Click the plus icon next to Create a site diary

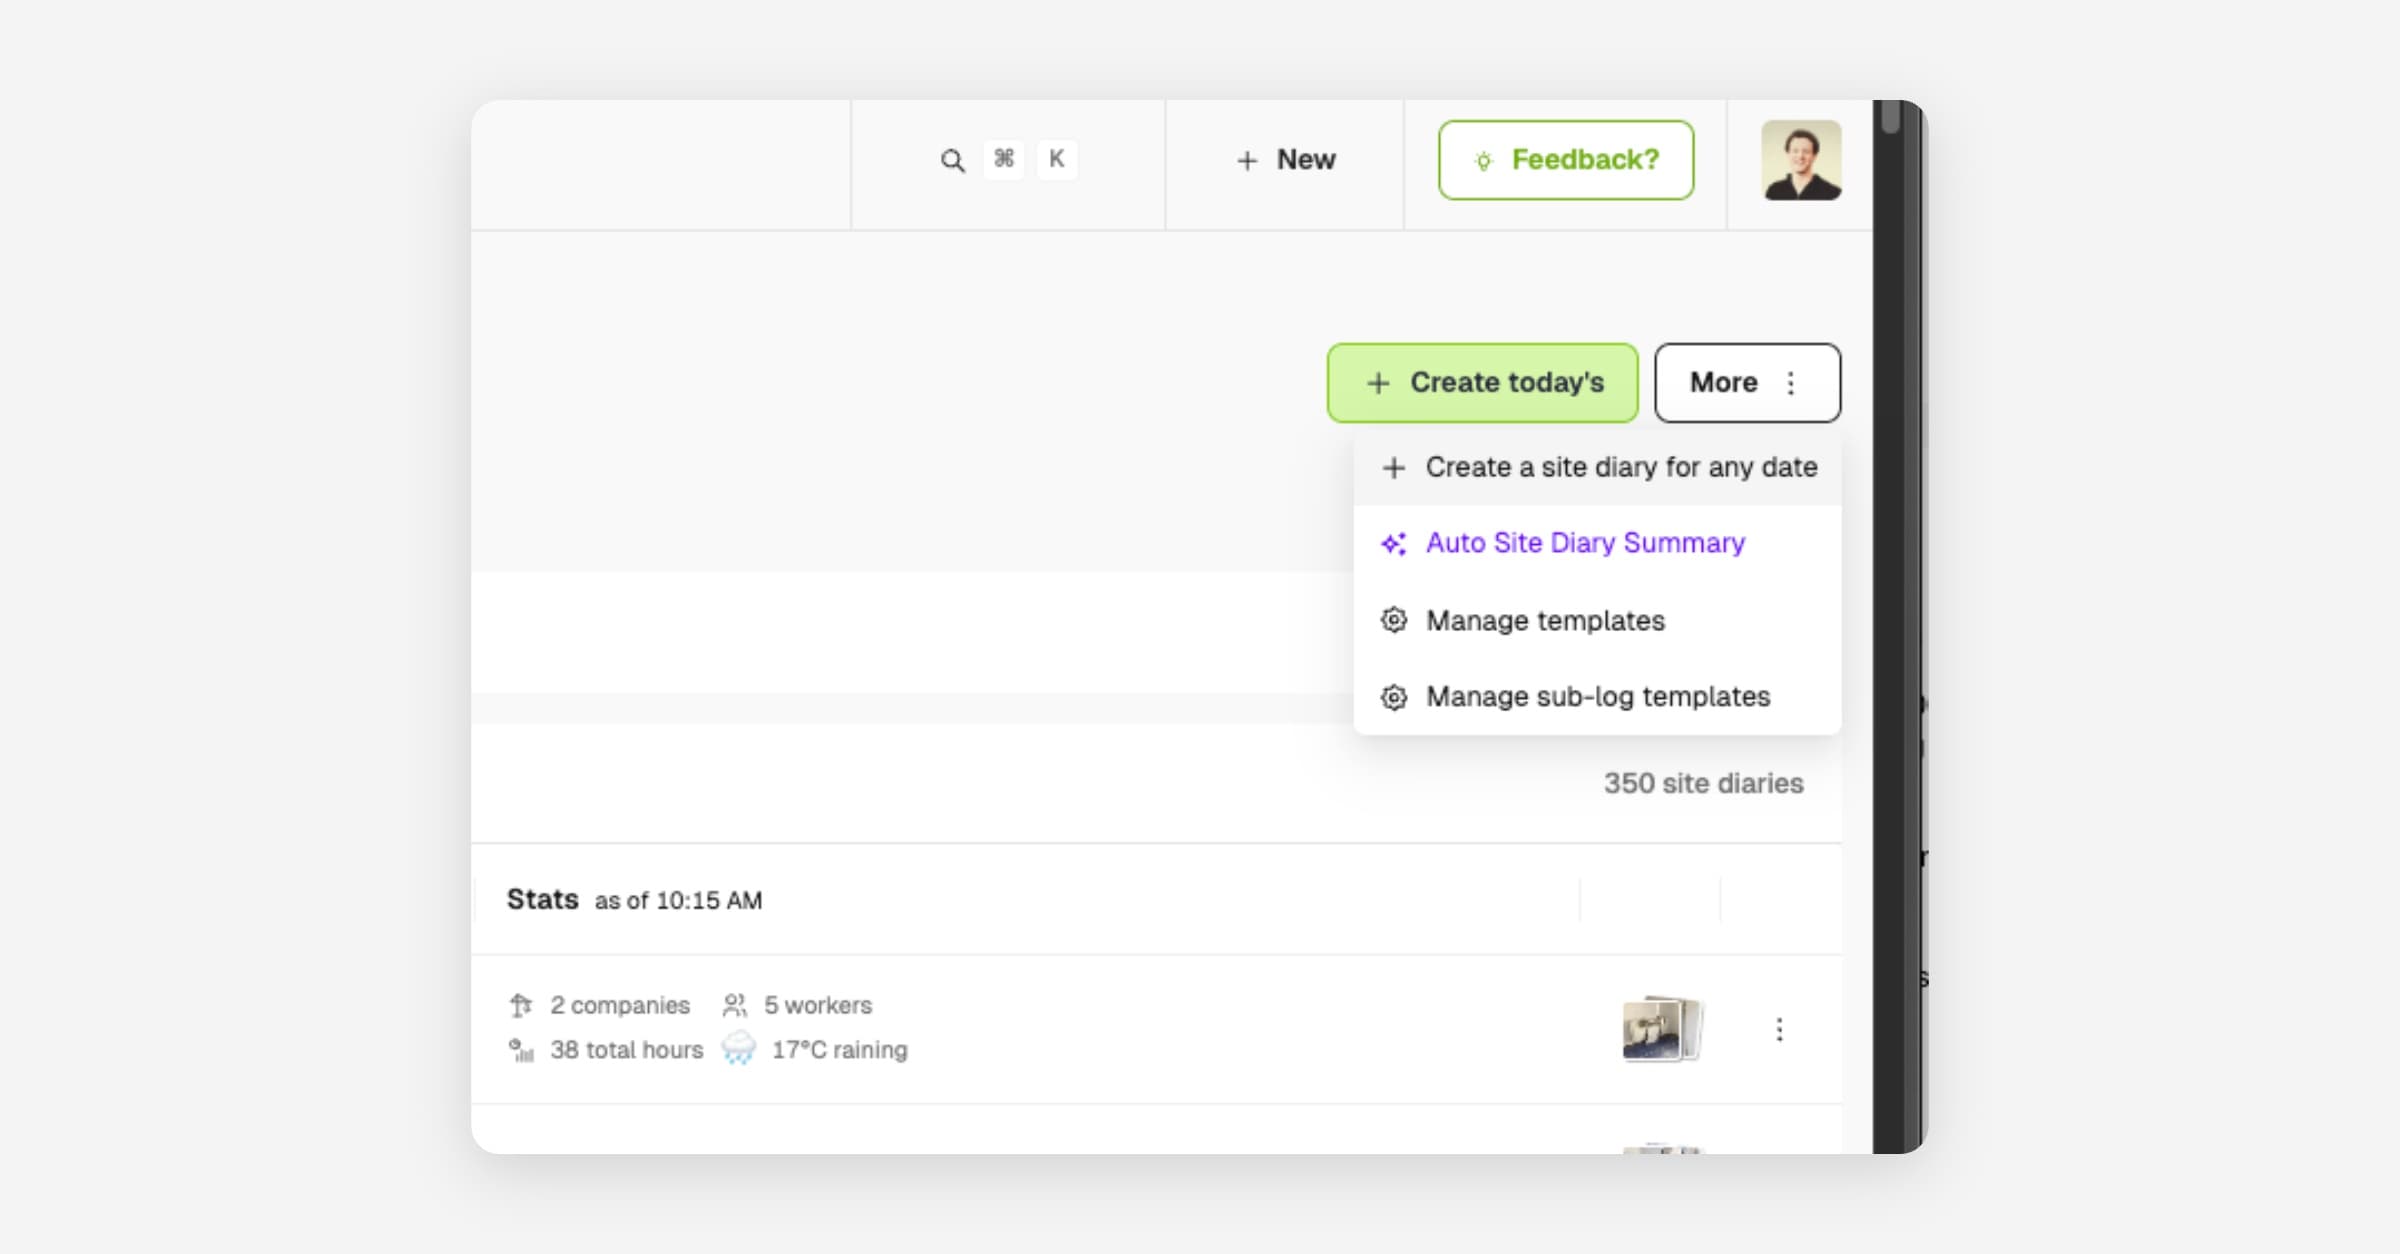[1394, 467]
